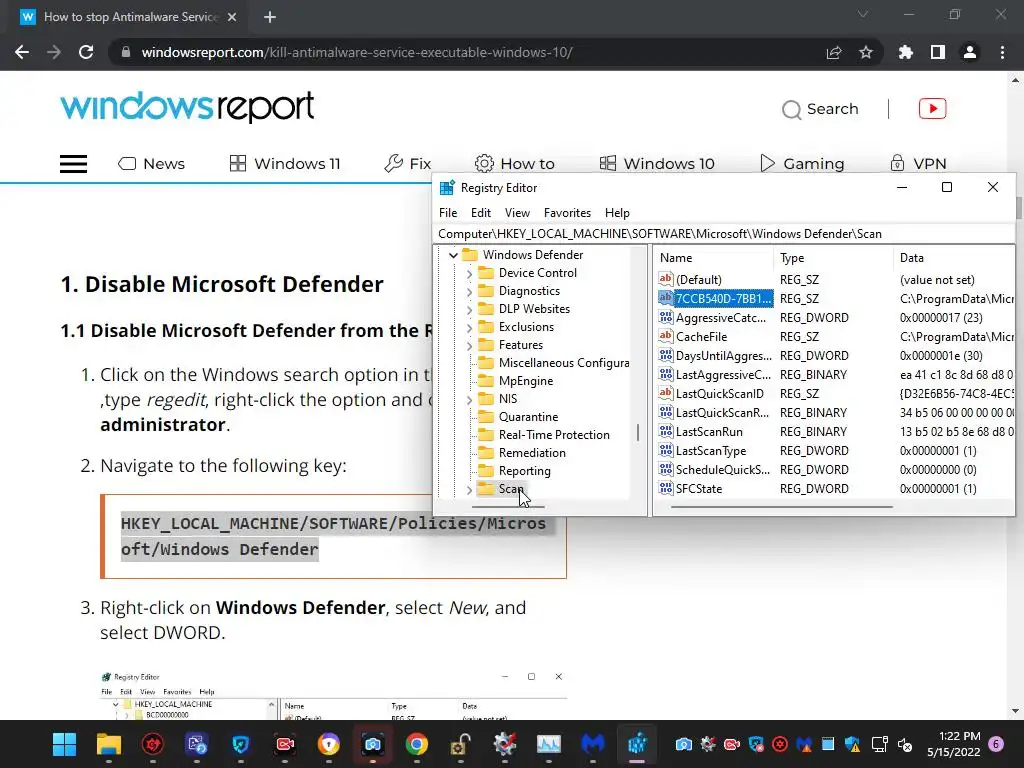Open Google Chrome from the taskbar
This screenshot has height=768, width=1024.
tap(417, 744)
